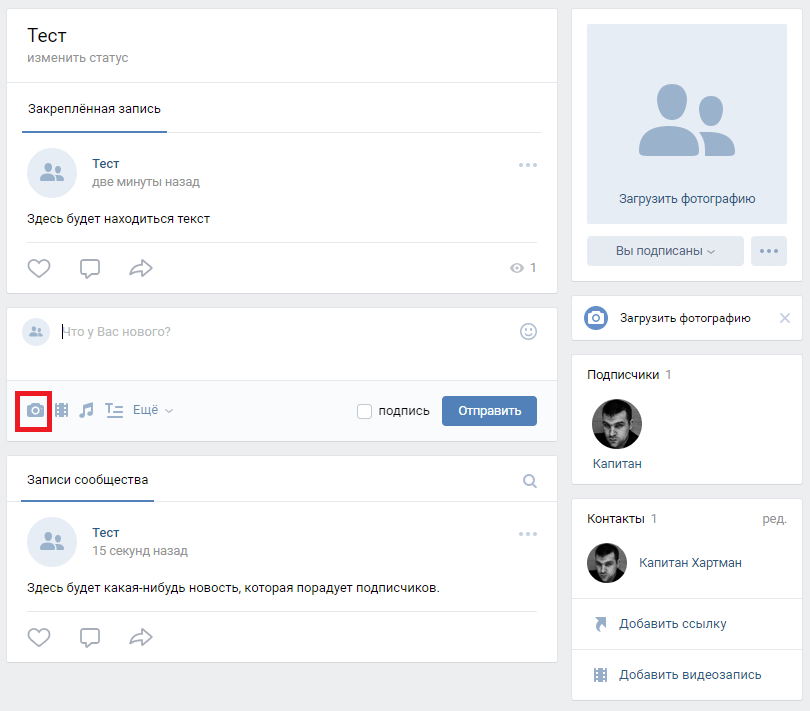Search community posts with magnifier icon
The image size is (810, 711).
530,481
